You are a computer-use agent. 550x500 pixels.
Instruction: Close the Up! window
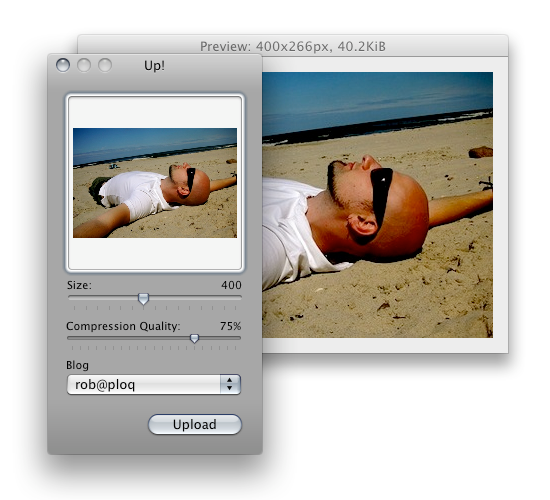point(63,65)
